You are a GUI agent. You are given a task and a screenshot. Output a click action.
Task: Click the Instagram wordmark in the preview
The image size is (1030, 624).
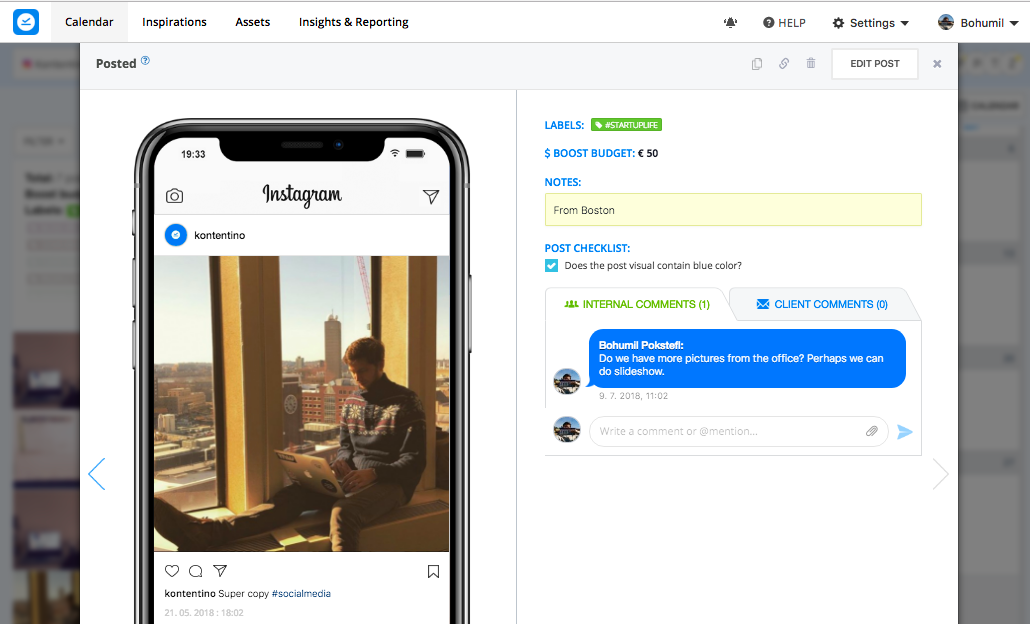302,194
